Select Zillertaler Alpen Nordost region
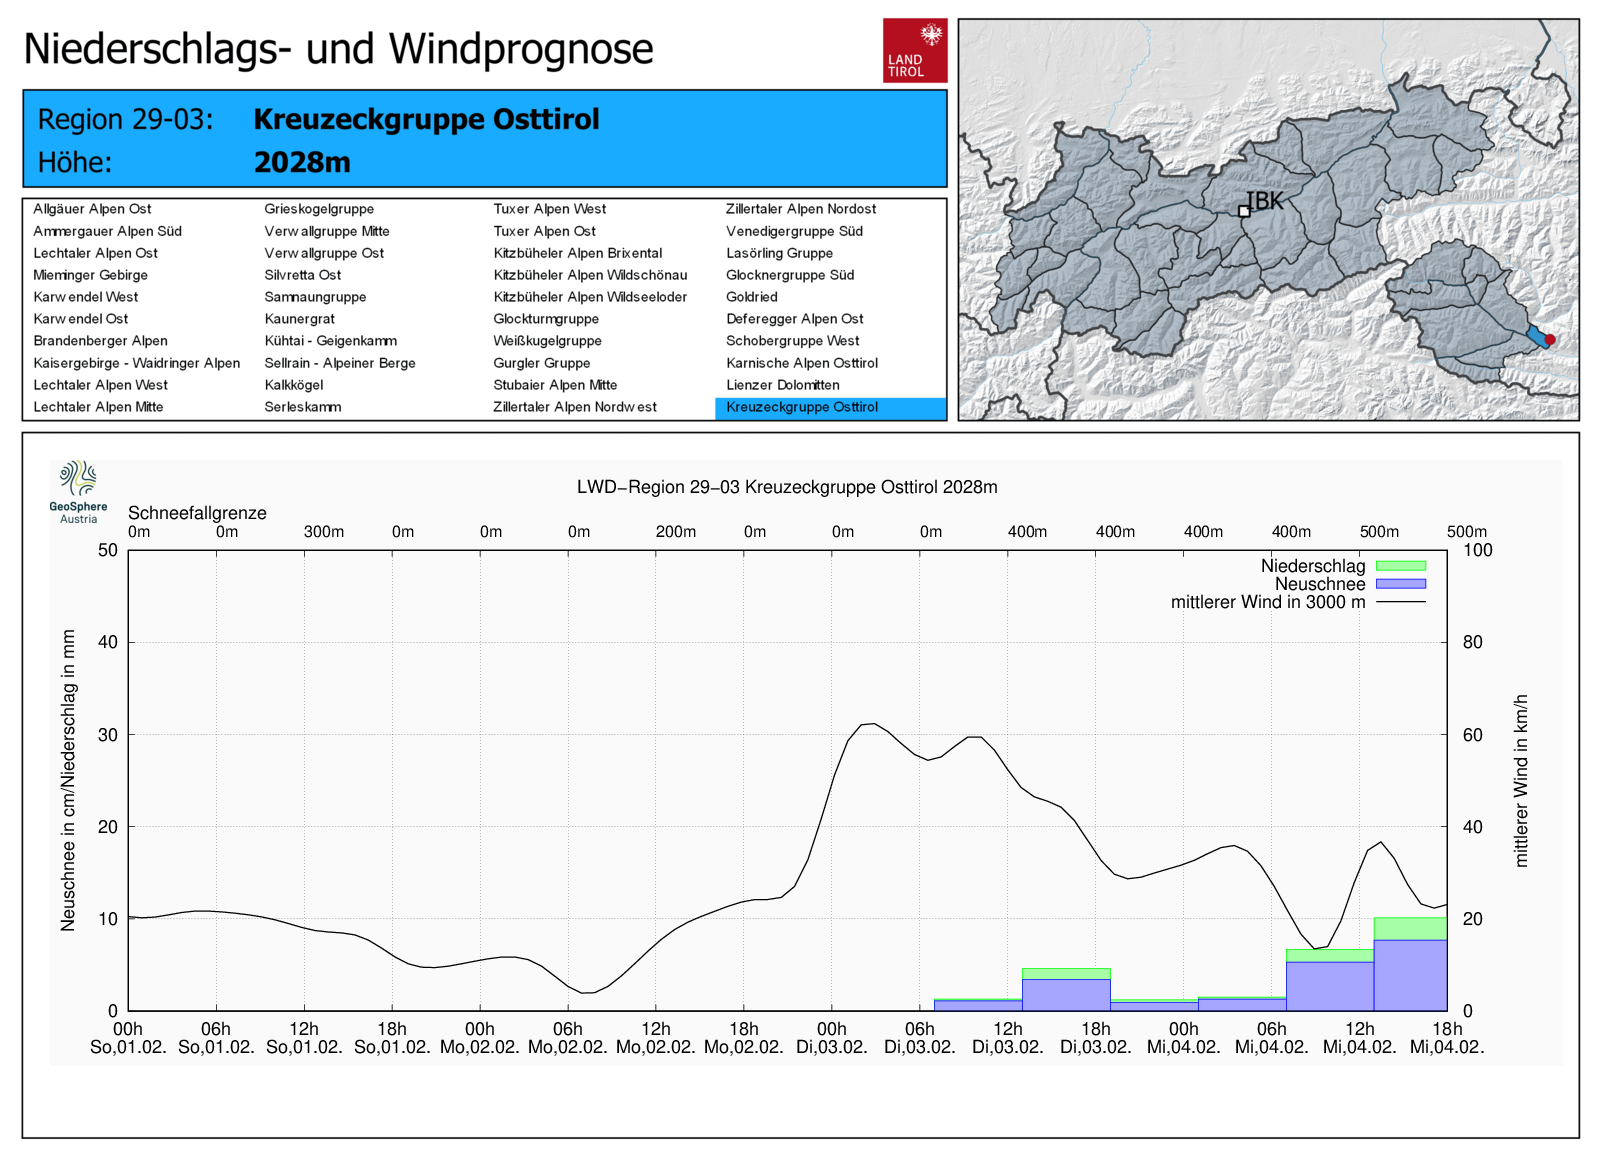Image resolution: width=1600 pixels, height=1153 pixels. coord(800,209)
